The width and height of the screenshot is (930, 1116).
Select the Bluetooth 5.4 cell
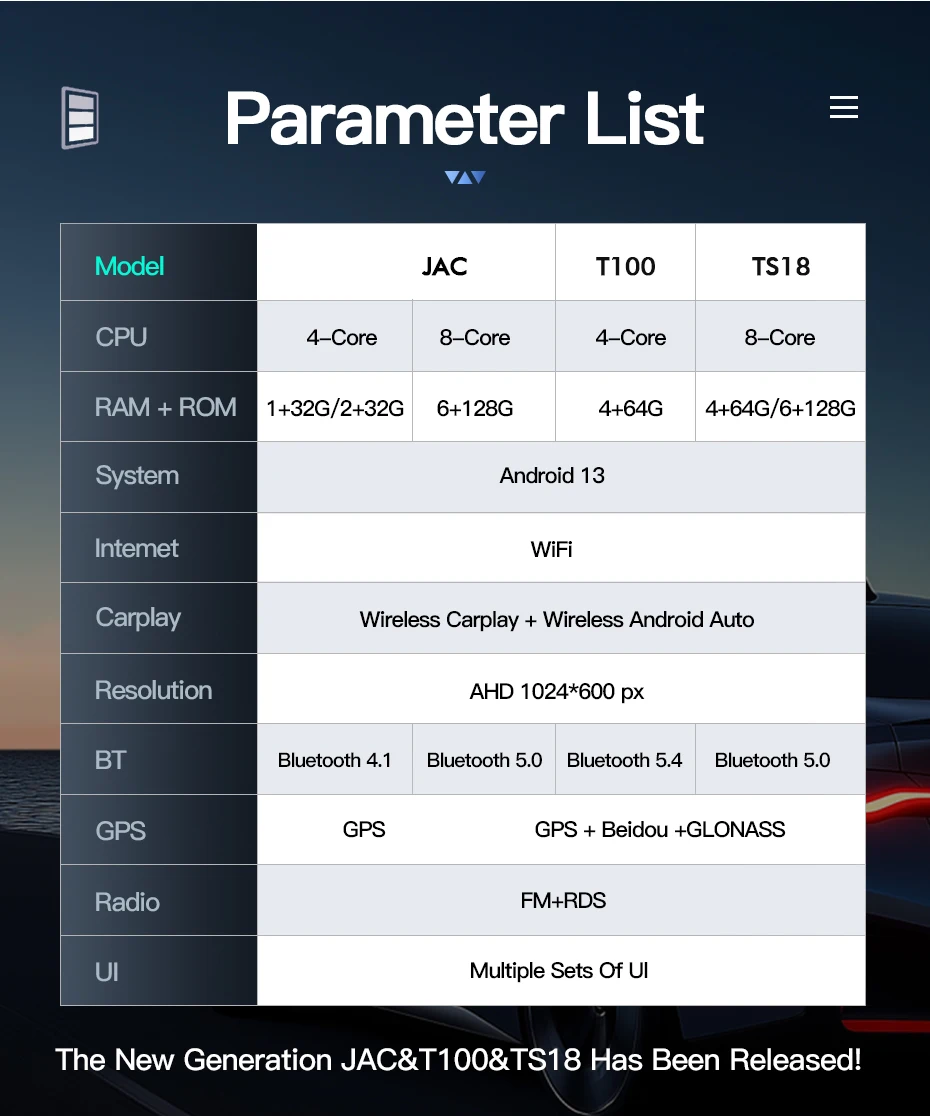click(625, 760)
